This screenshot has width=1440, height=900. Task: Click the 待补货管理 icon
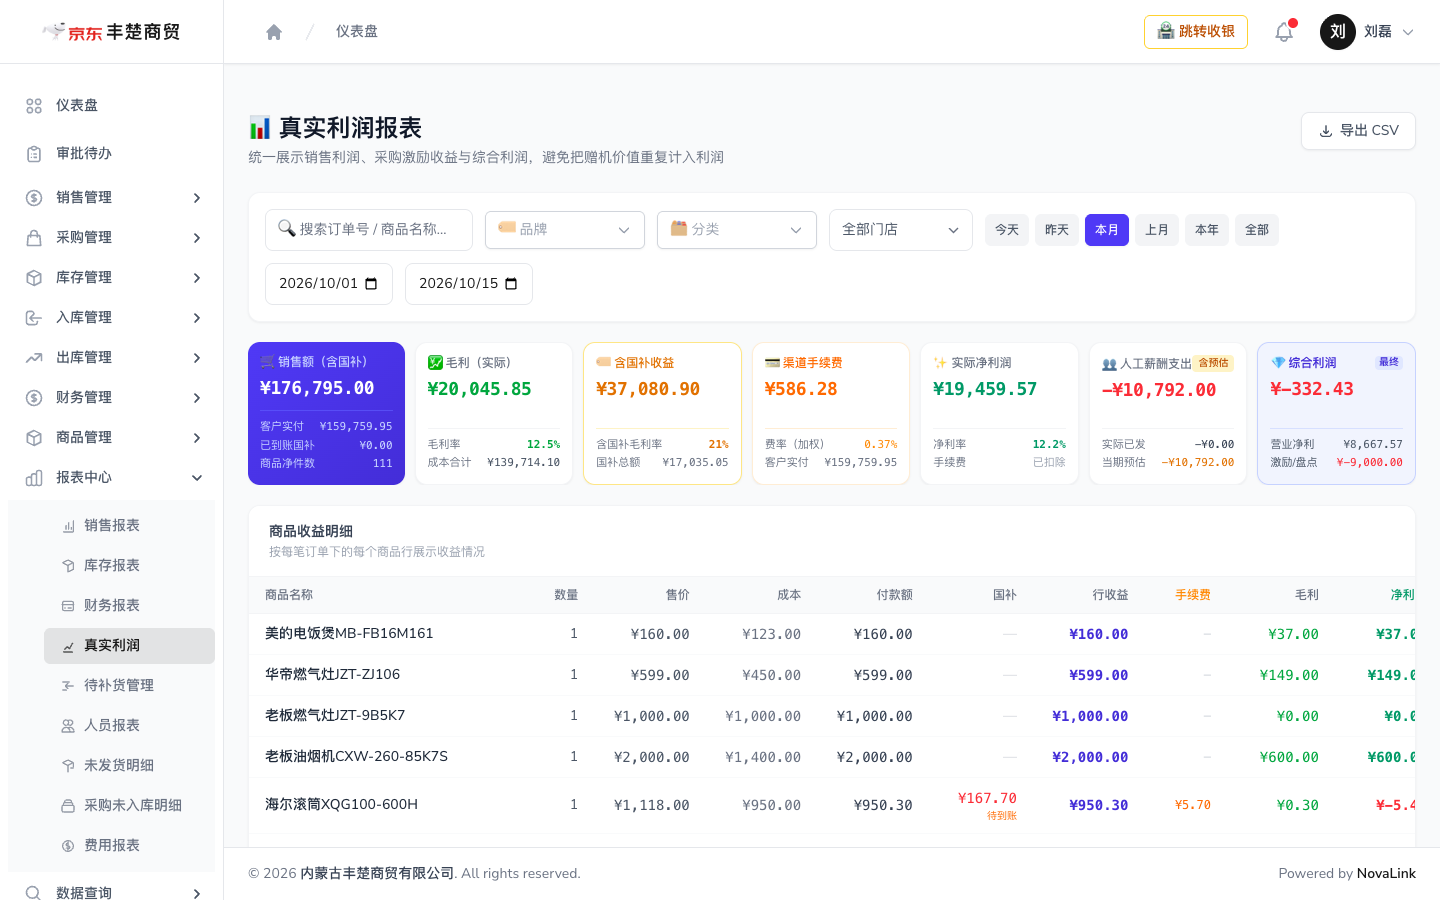[68, 686]
